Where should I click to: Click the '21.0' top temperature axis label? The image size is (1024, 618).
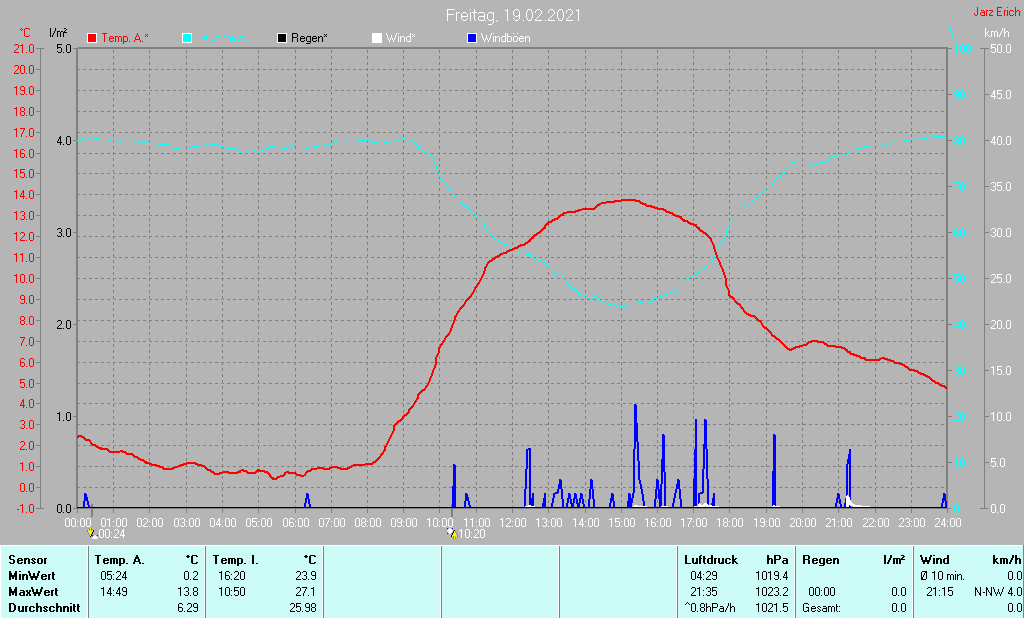pyautogui.click(x=24, y=49)
